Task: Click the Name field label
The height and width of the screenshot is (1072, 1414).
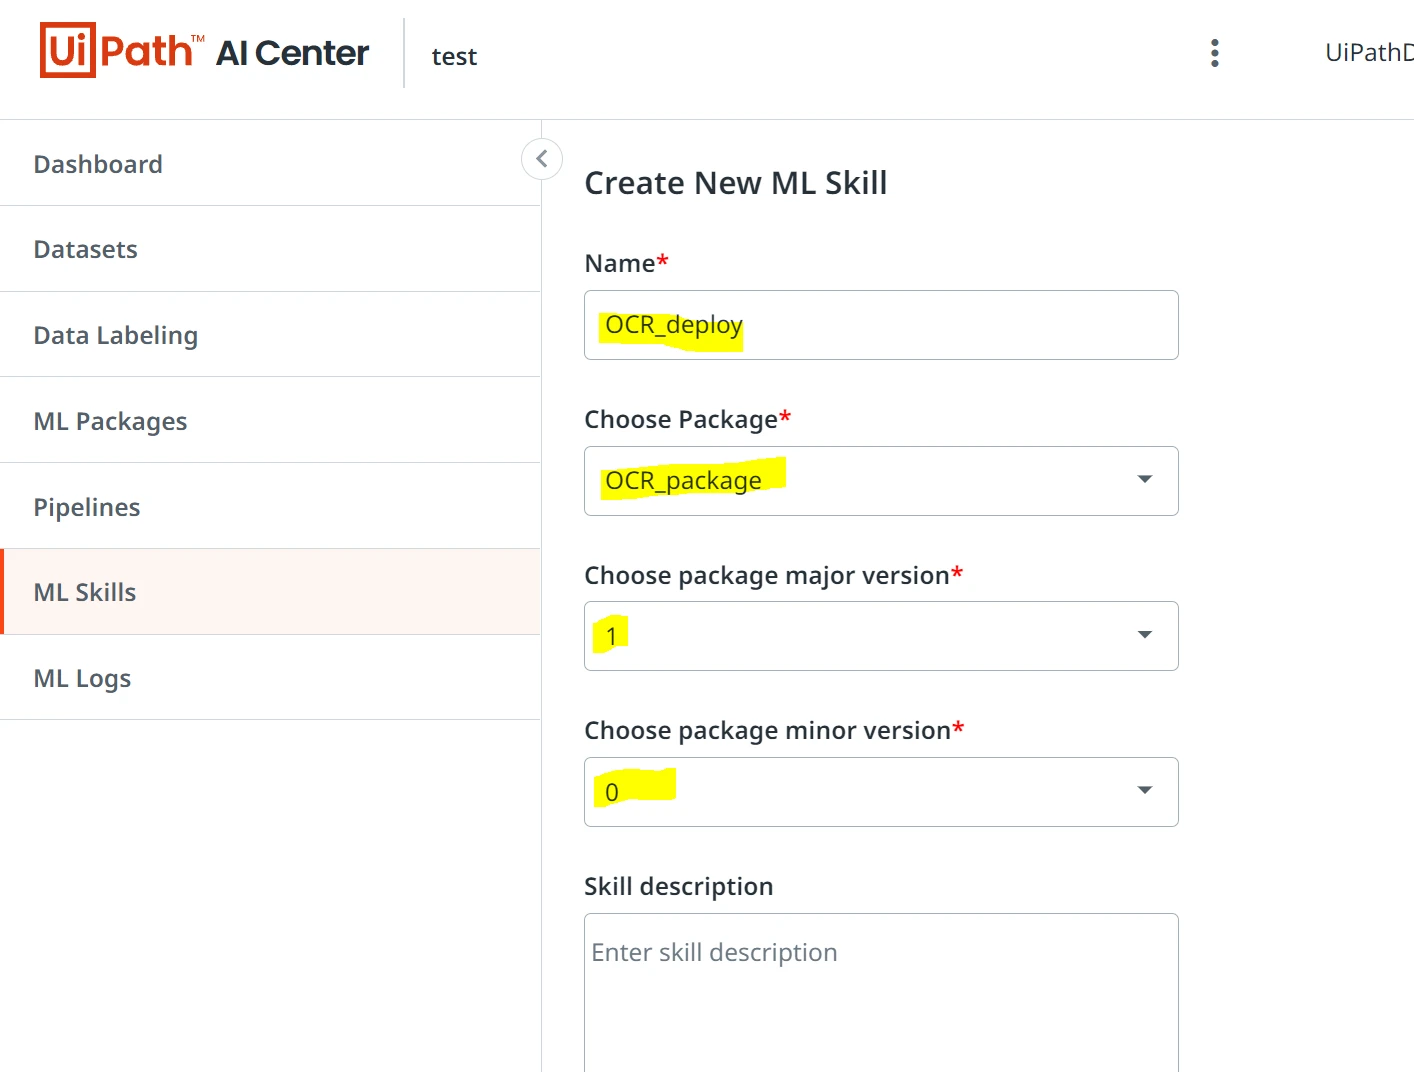Action: (626, 263)
